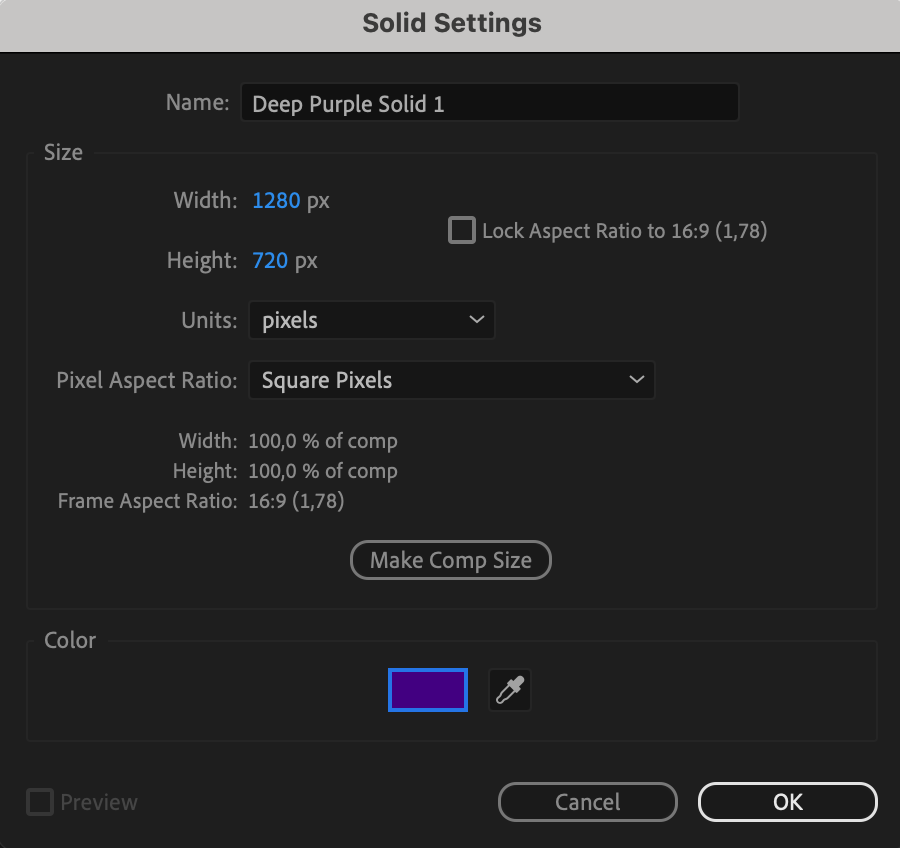Screen dimensions: 900x848
Task: Click the Make Comp Size button
Action: point(451,560)
